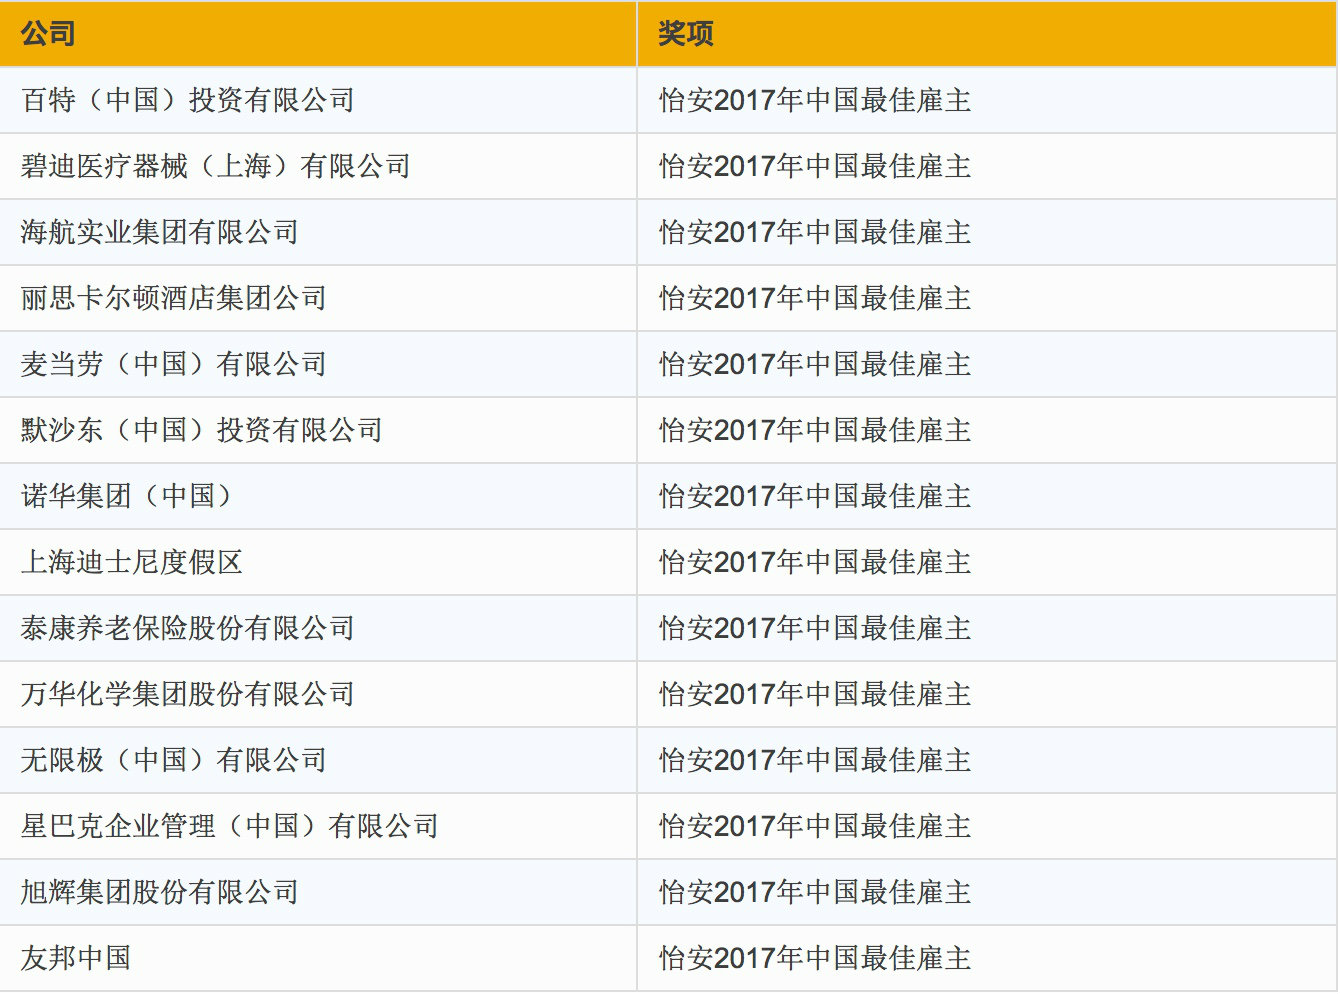Image resolution: width=1340 pixels, height=994 pixels.
Task: Select the 旭辉集团股份有限公司 entry
Action: 160,892
